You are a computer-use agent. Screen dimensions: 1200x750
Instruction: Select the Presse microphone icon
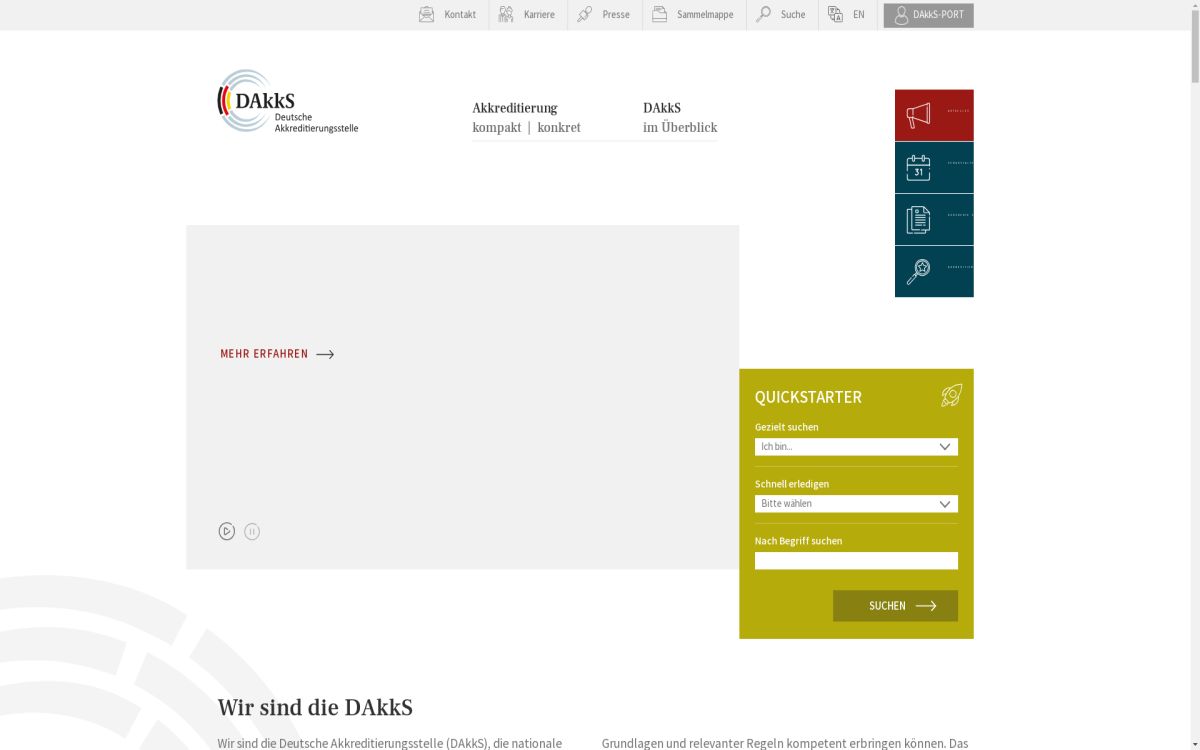[585, 14]
